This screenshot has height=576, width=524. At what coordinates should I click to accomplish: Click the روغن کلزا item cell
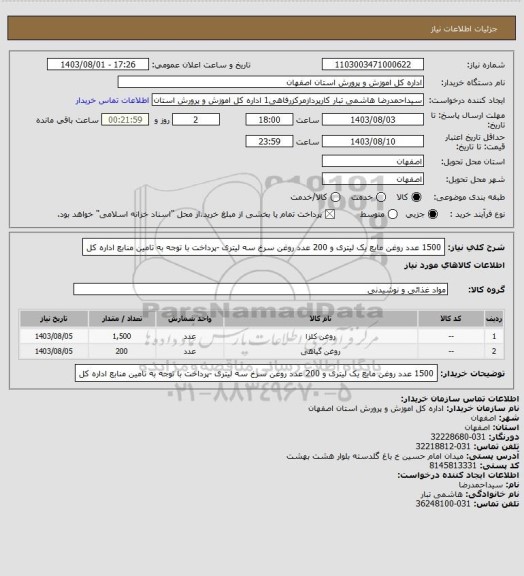pyautogui.click(x=320, y=336)
